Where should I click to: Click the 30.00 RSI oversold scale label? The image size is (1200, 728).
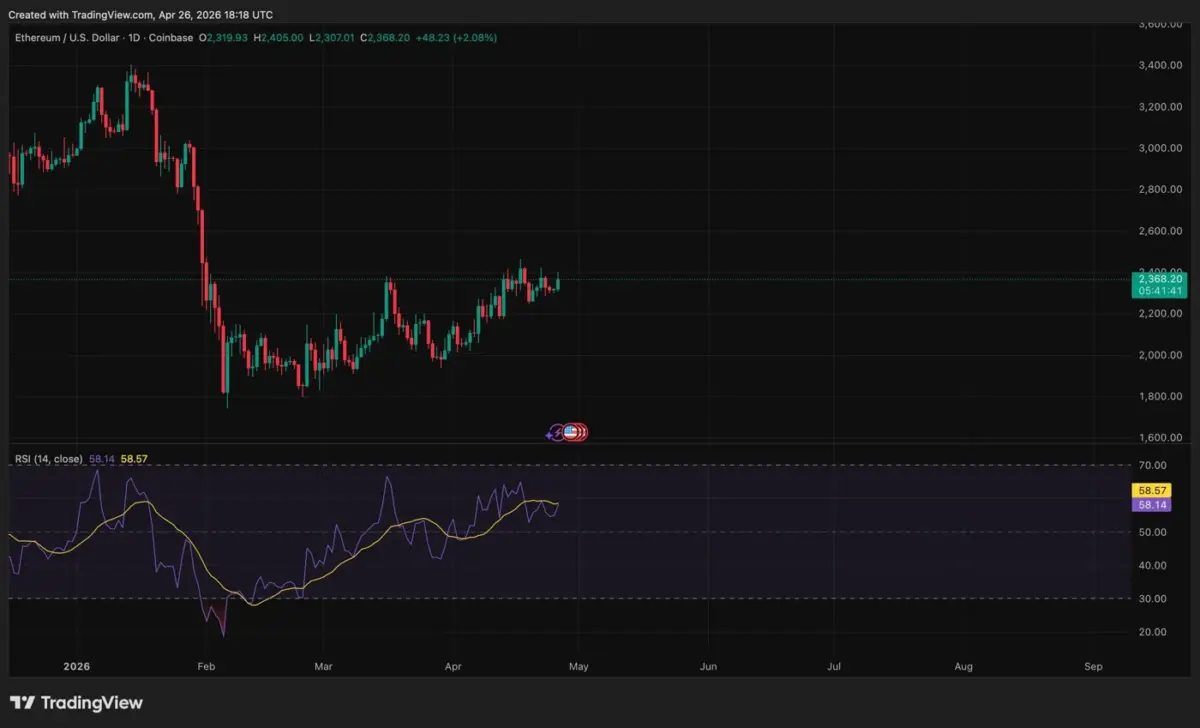(x=1152, y=598)
